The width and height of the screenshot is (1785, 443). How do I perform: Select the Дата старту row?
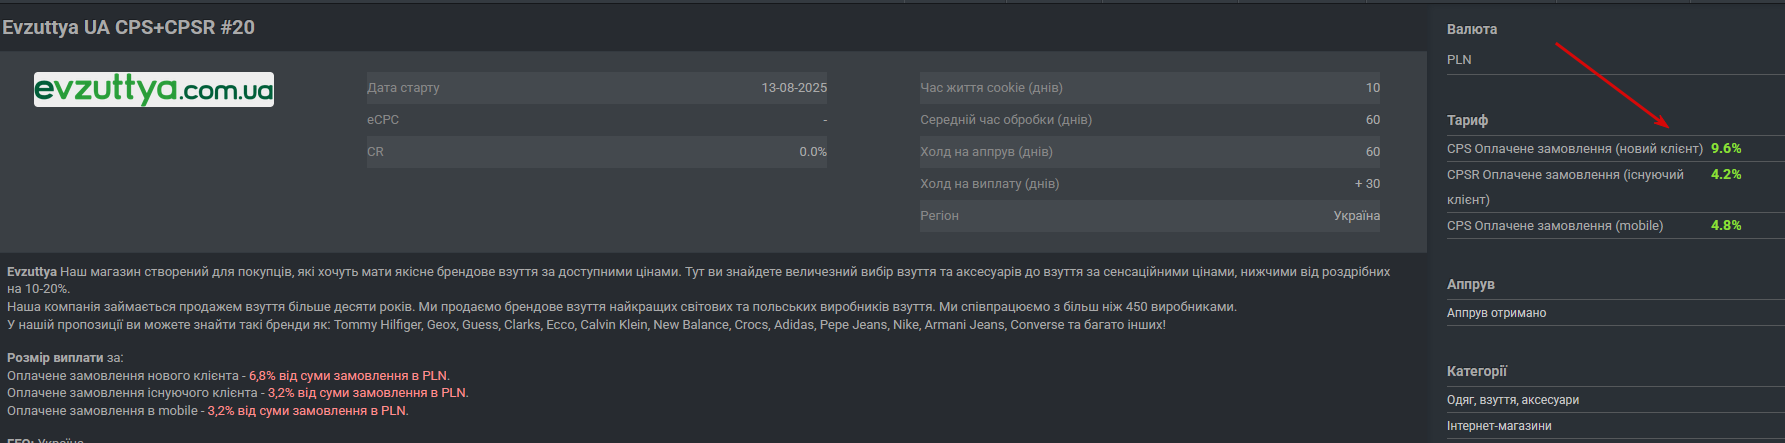point(596,88)
